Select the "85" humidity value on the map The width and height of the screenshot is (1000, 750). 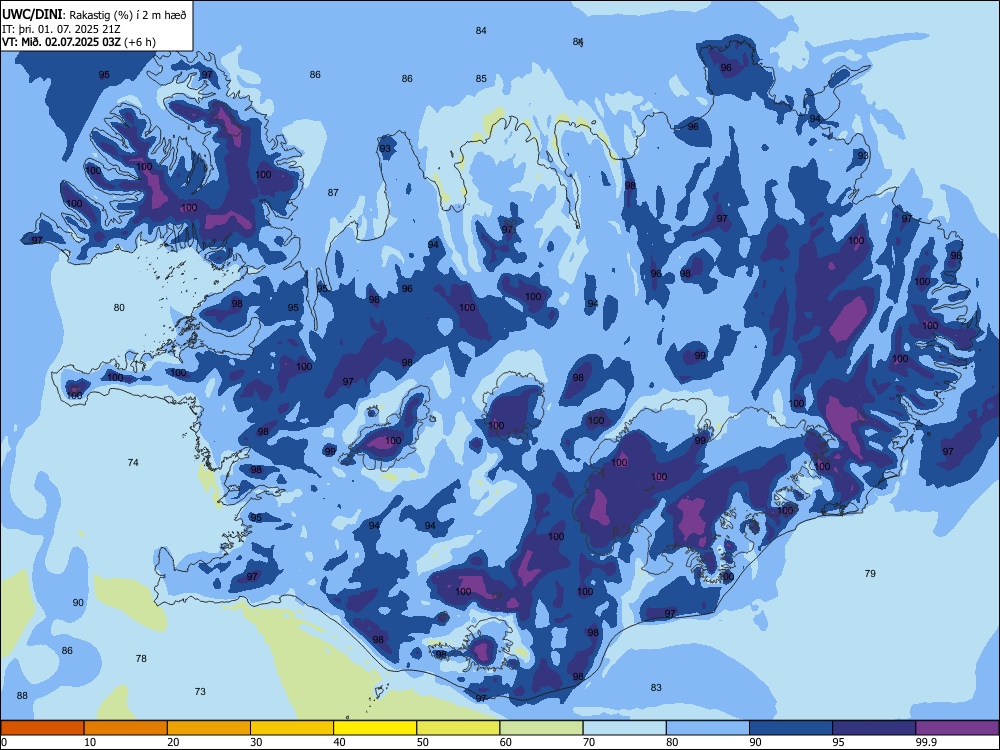481,79
